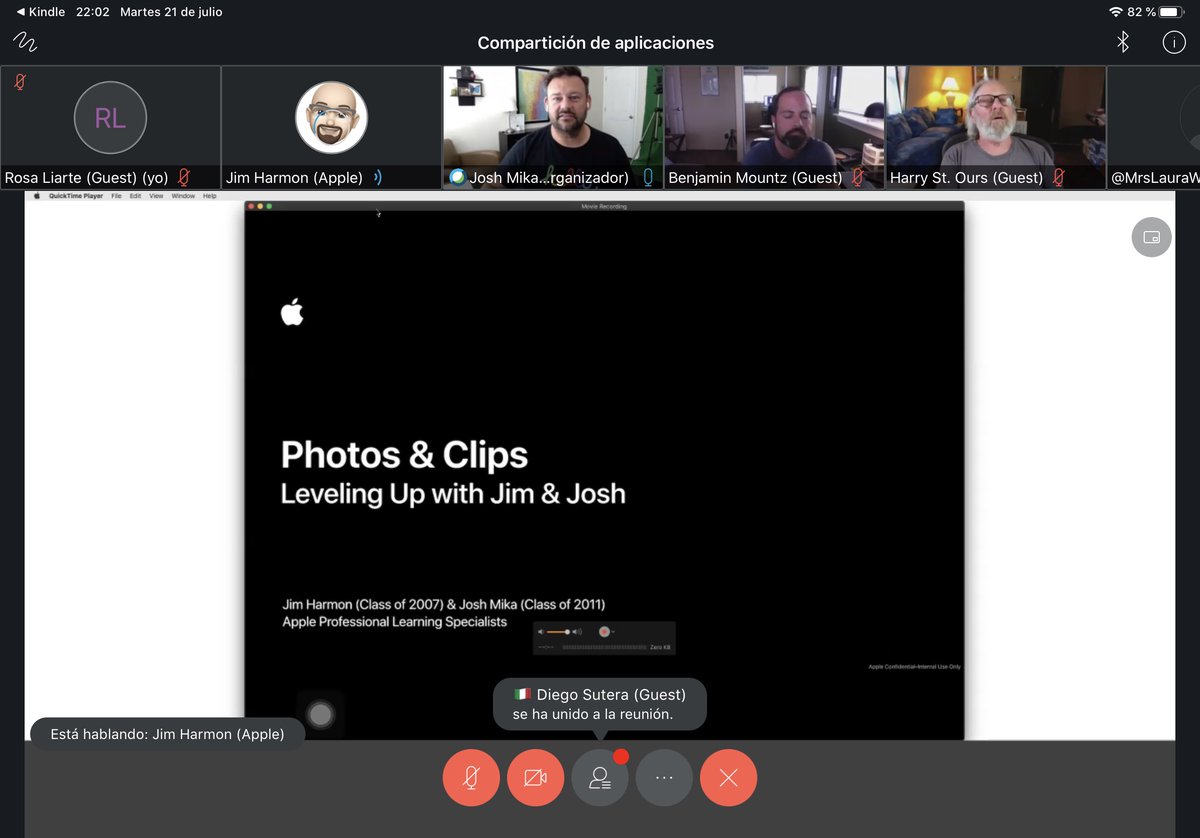Open the more options ellipsis button
This screenshot has width=1200, height=838.
pyautogui.click(x=664, y=777)
